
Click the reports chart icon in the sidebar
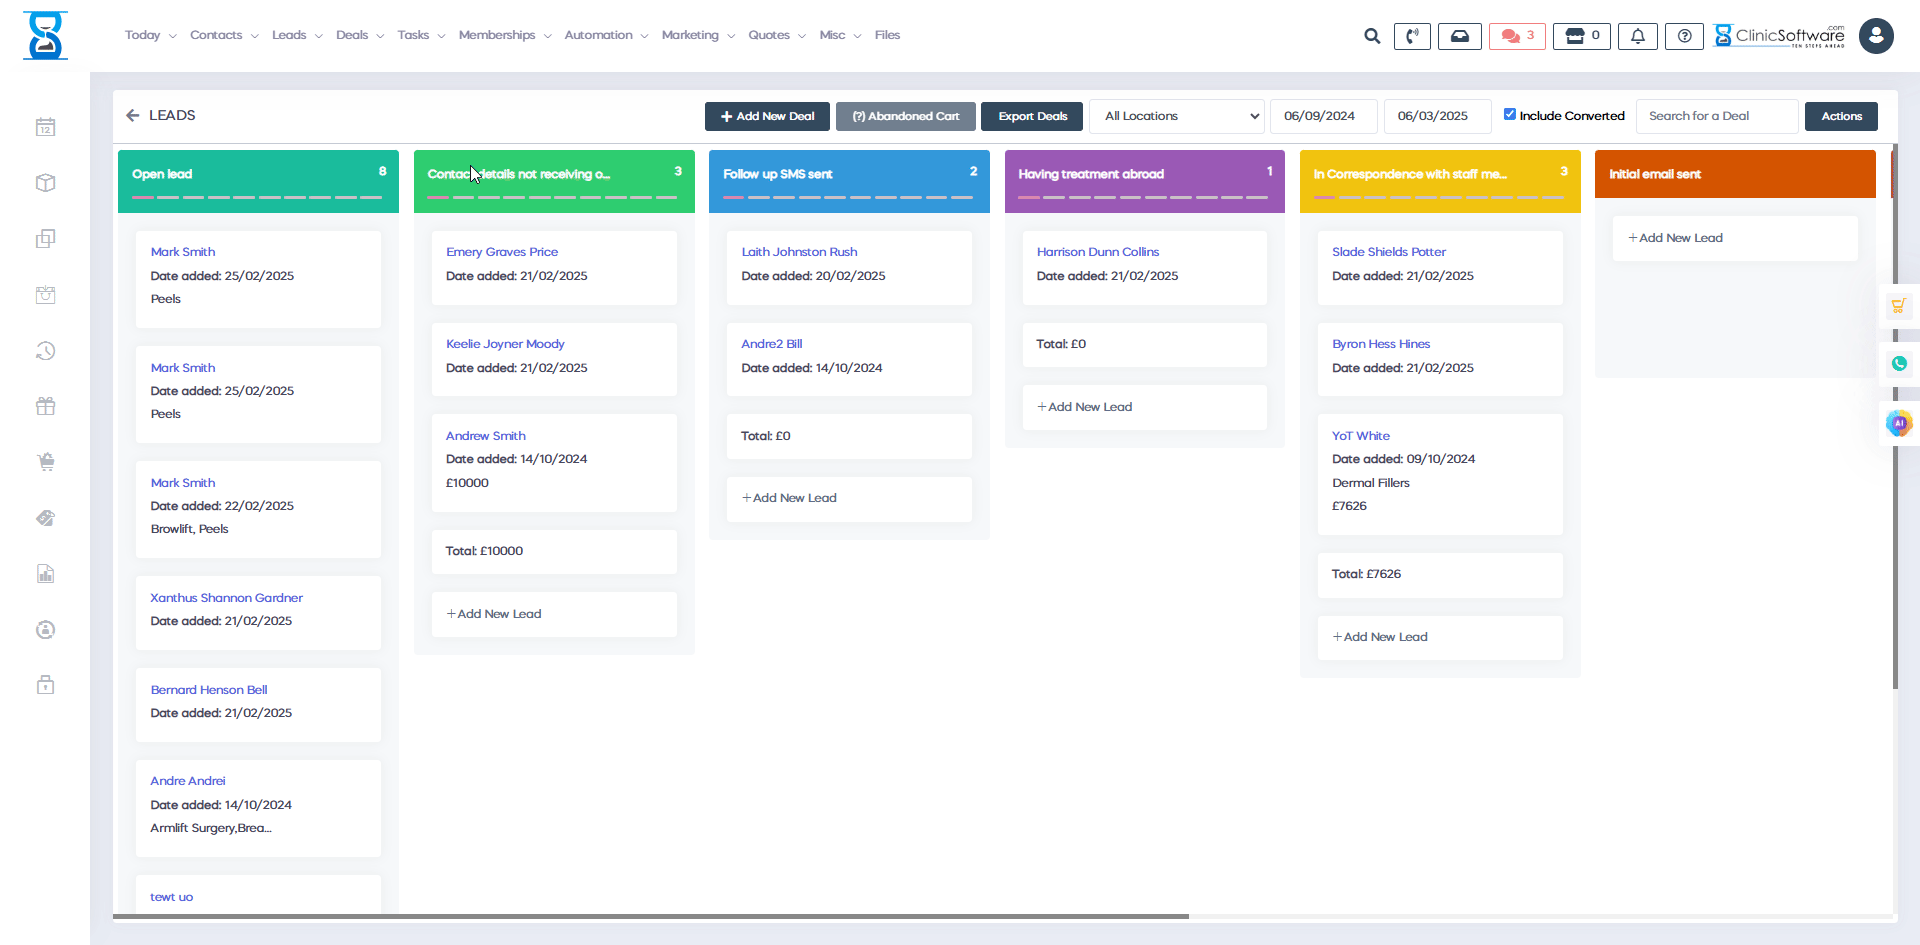coord(45,574)
